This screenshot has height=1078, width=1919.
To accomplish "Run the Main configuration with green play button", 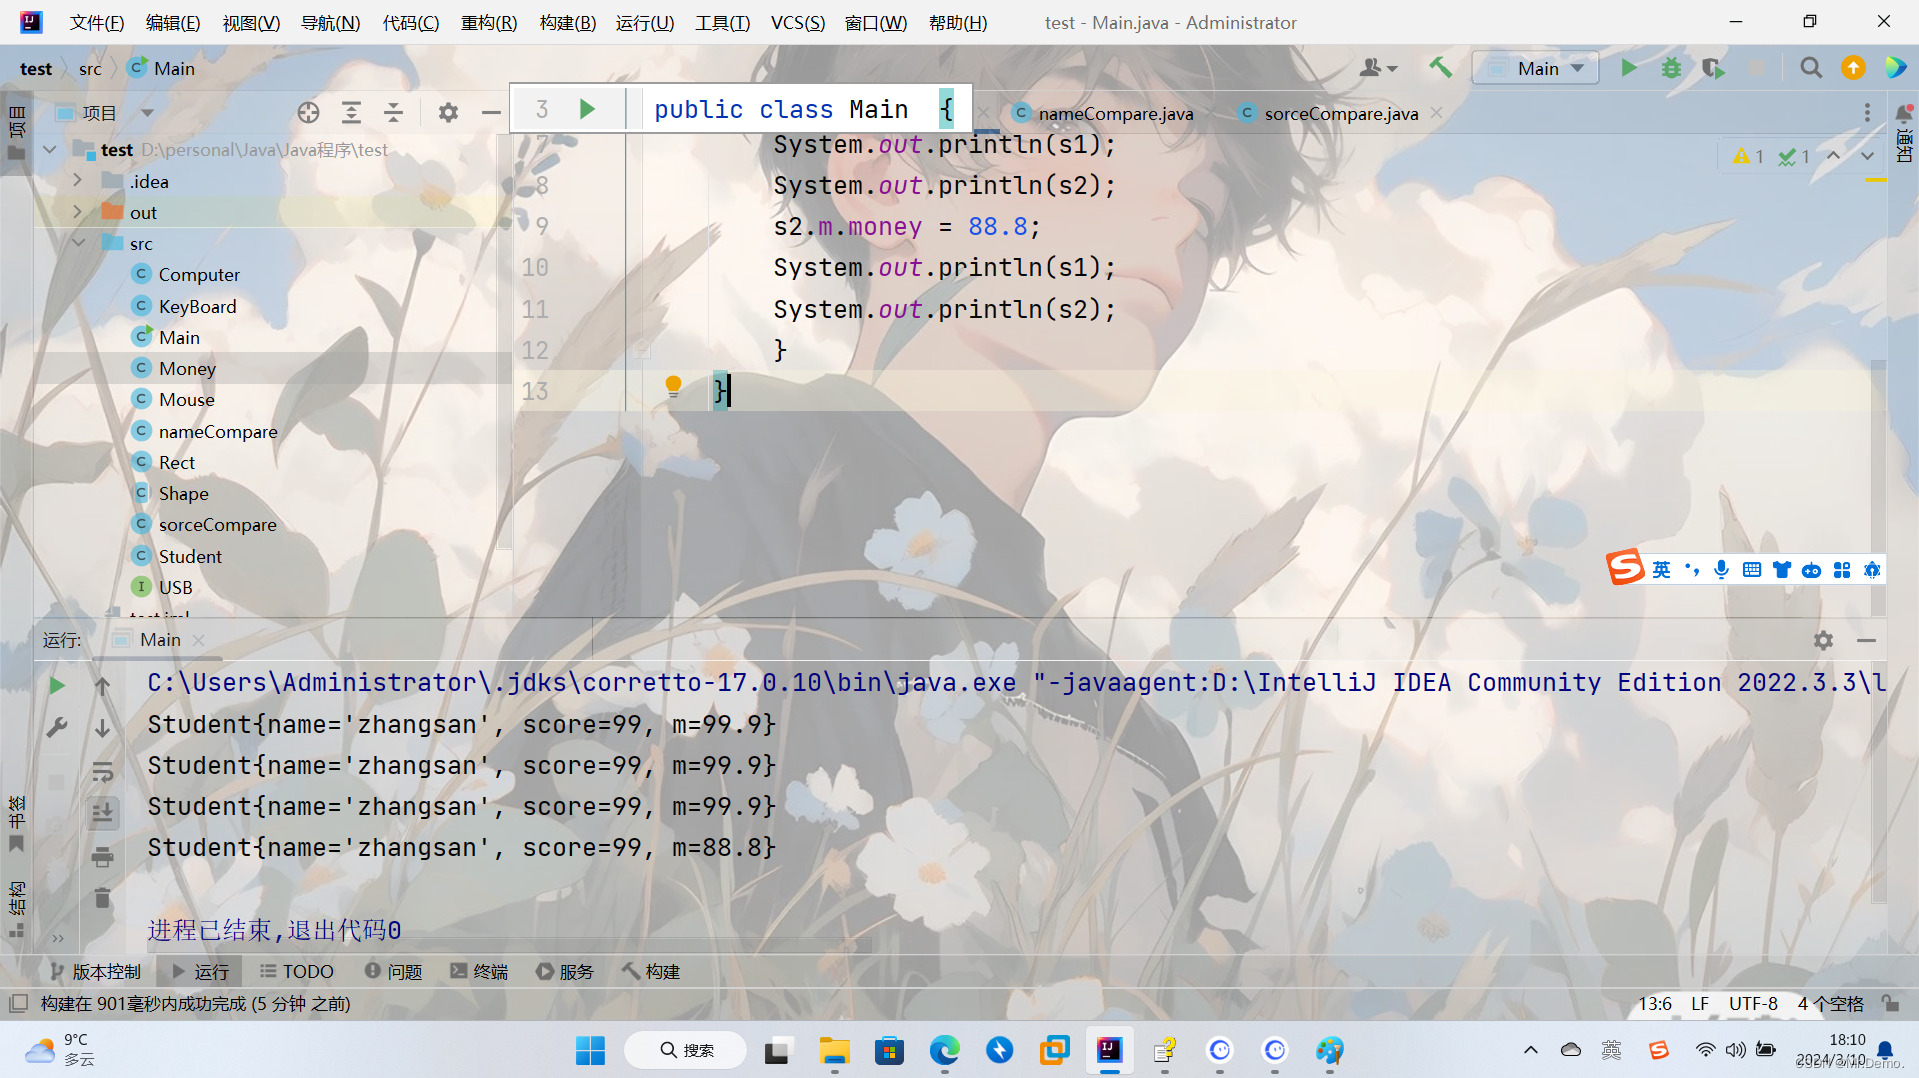I will [1628, 68].
